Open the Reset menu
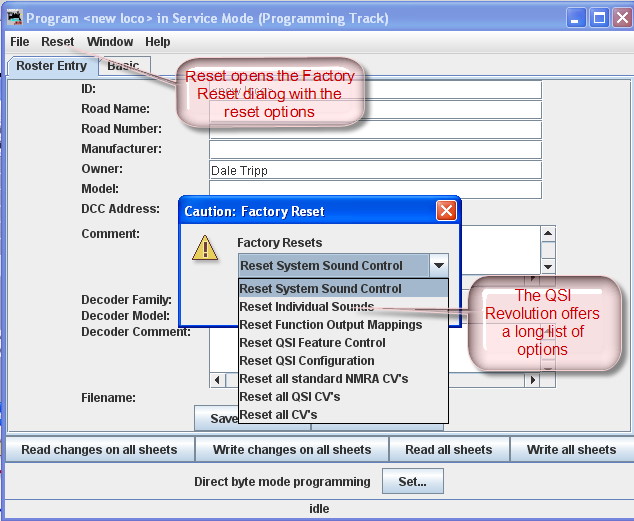 (x=57, y=42)
